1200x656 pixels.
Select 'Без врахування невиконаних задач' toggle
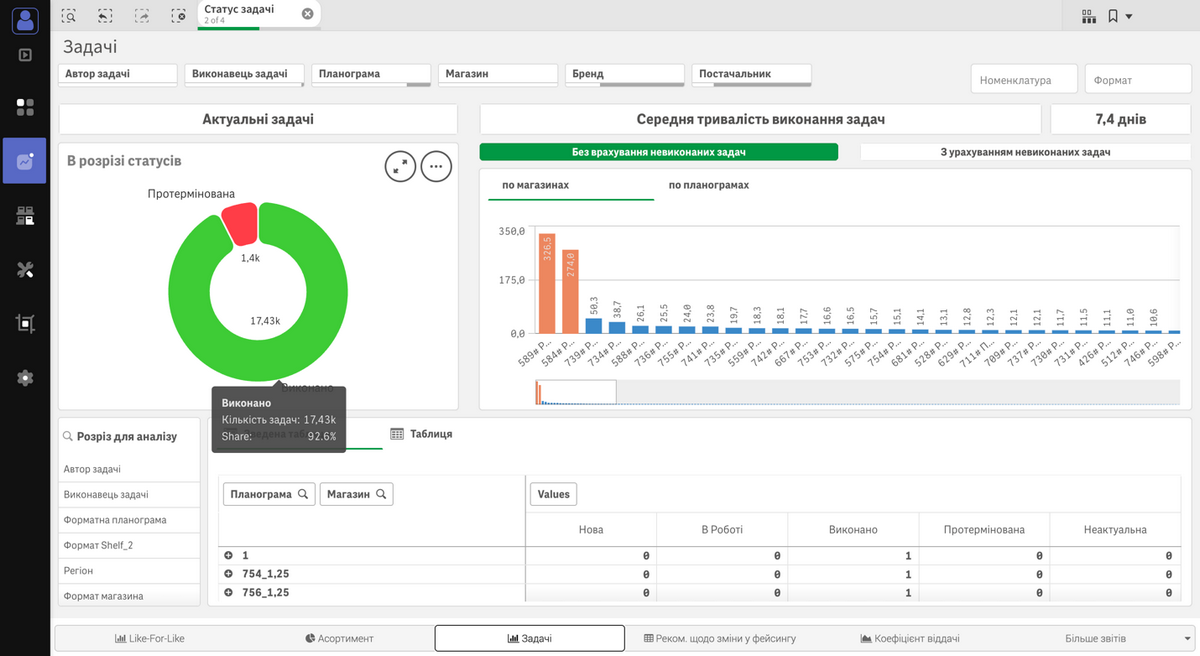[x=658, y=152]
